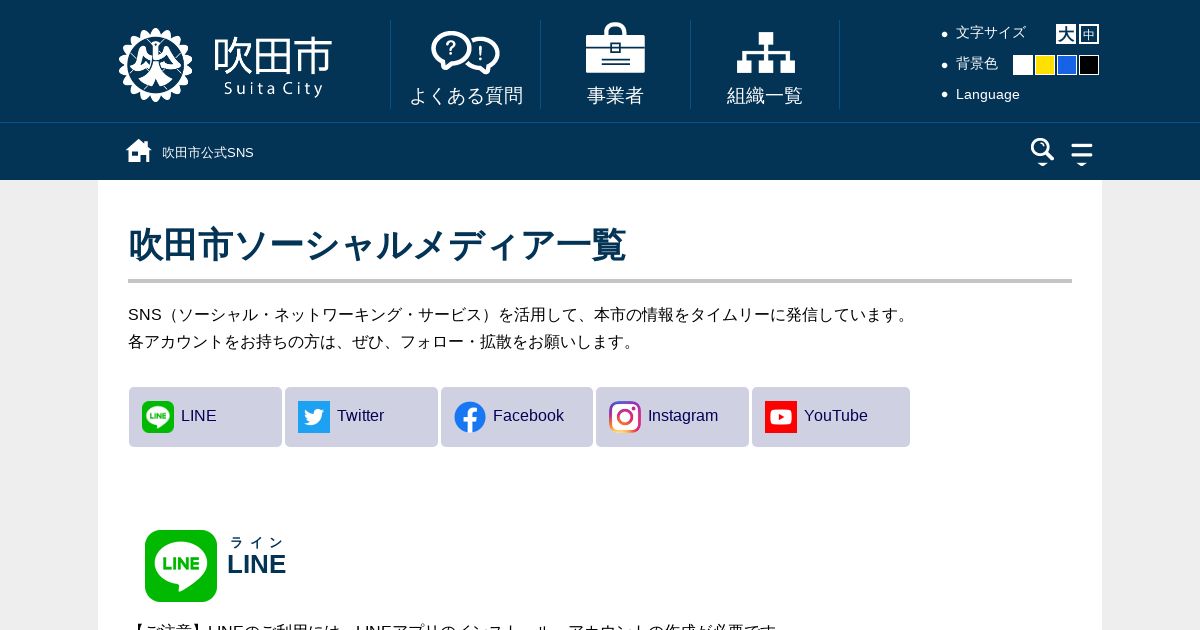Jump to Twitter section link
Screen dimensions: 1200x630
[x=361, y=417]
